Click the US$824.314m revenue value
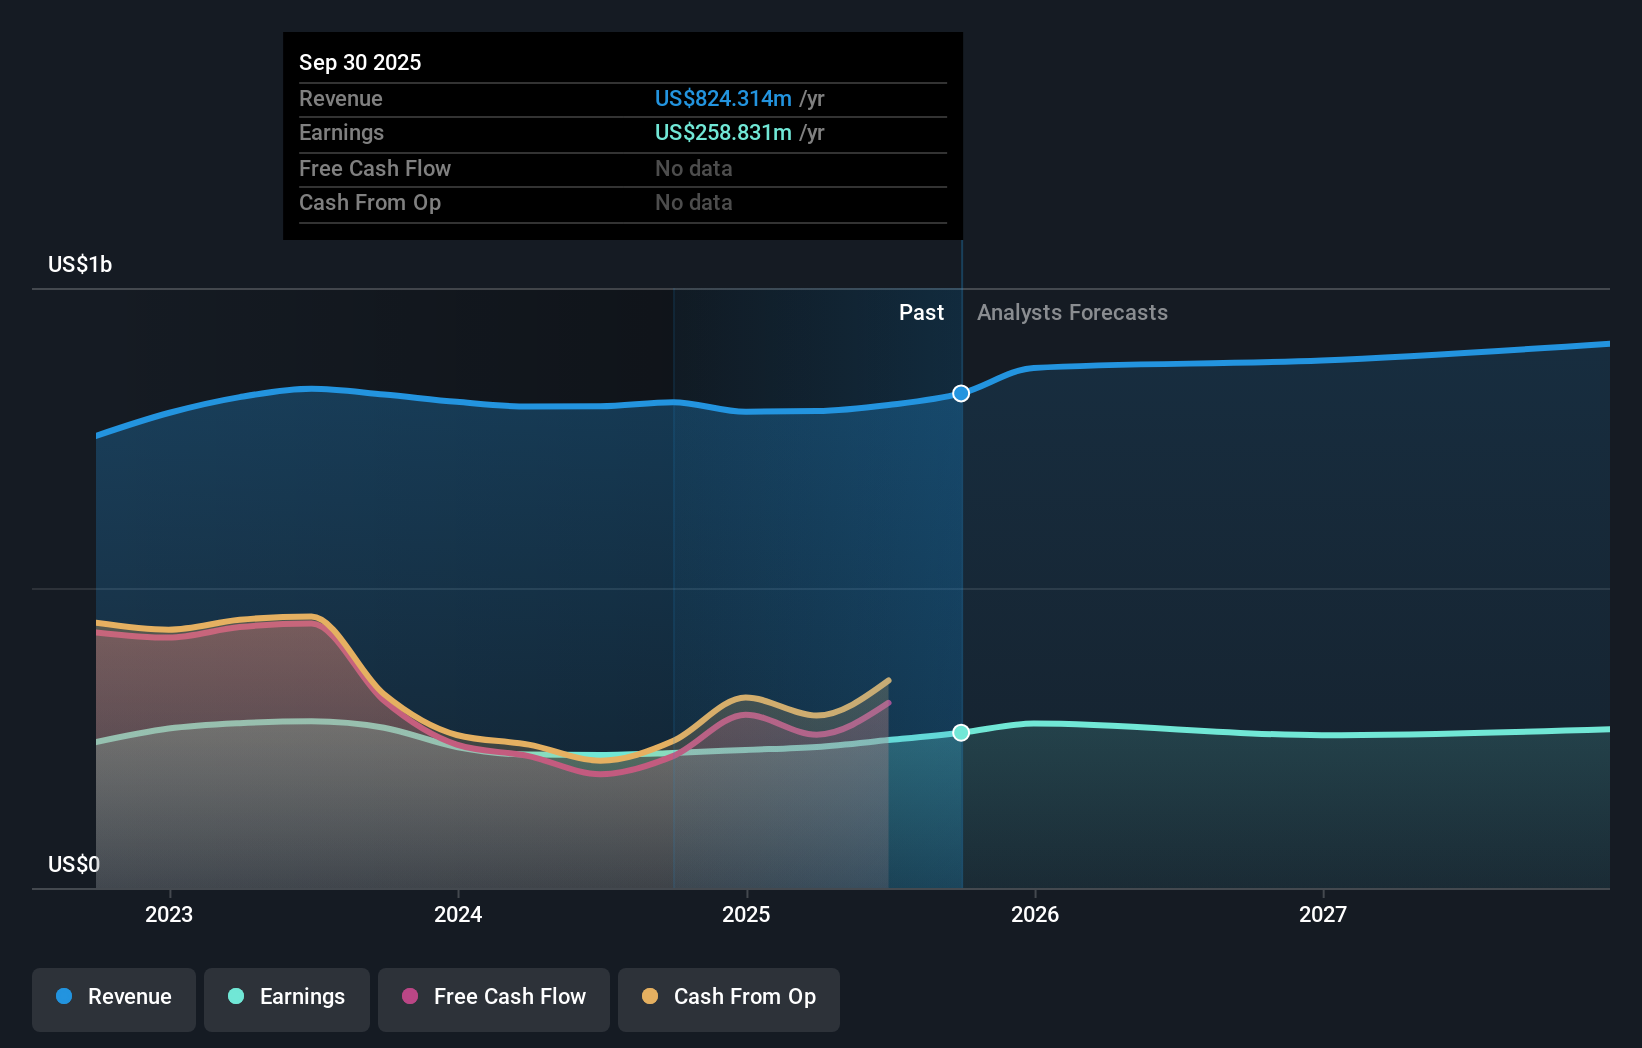The width and height of the screenshot is (1642, 1048). [x=723, y=98]
